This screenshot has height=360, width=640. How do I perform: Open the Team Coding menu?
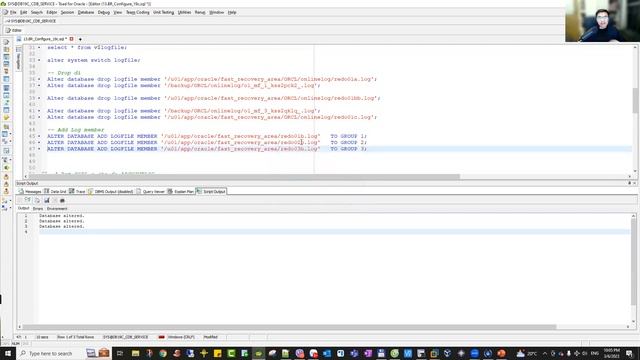point(138,13)
